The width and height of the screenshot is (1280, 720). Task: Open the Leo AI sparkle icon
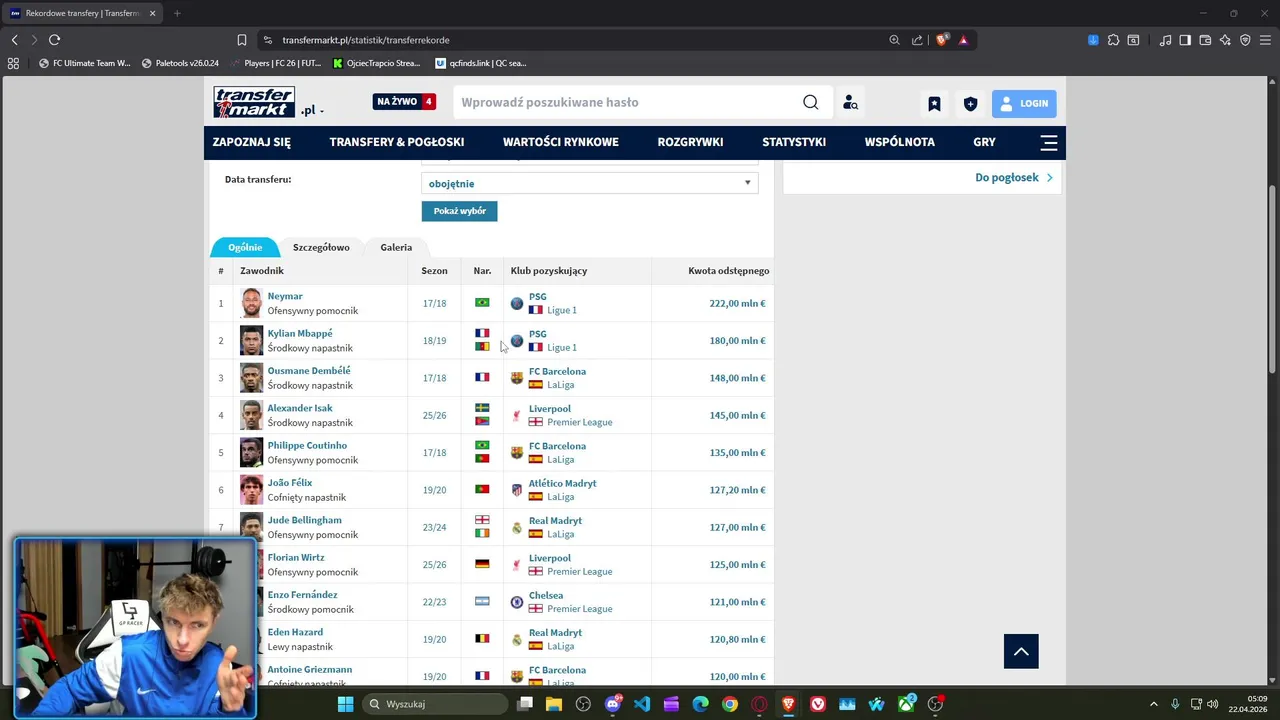click(1225, 40)
